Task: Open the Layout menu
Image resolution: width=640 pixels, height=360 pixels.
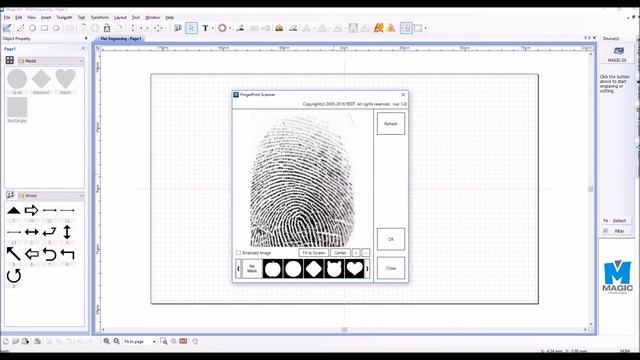Action: pos(120,18)
